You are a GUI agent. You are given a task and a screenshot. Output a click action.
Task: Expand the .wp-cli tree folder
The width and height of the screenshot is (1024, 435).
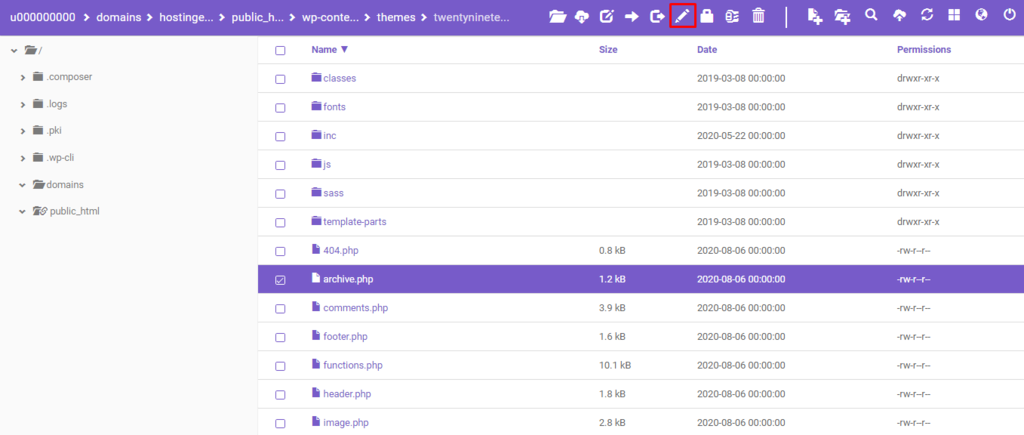point(23,158)
